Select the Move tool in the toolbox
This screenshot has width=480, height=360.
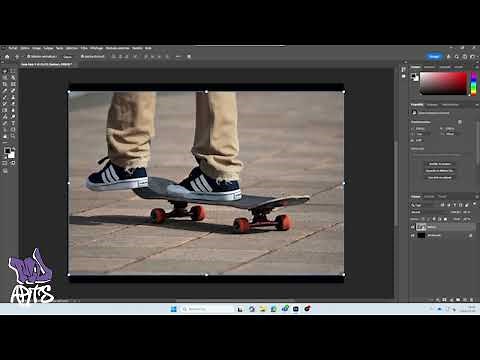[5, 71]
